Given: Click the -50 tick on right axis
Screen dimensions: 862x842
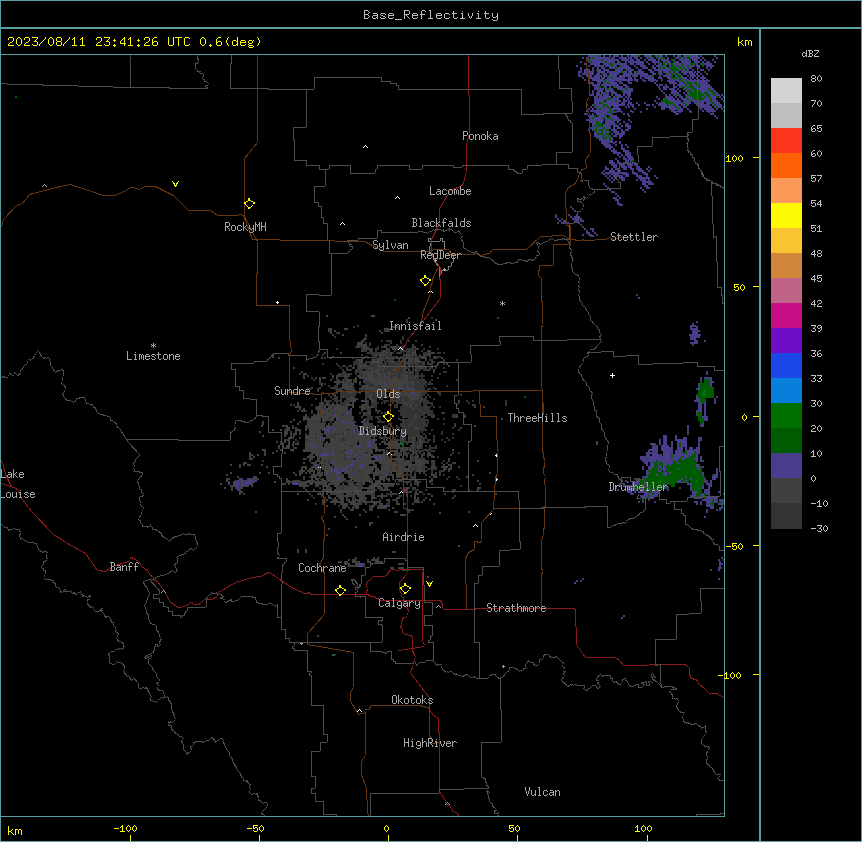Looking at the screenshot, I should [734, 546].
